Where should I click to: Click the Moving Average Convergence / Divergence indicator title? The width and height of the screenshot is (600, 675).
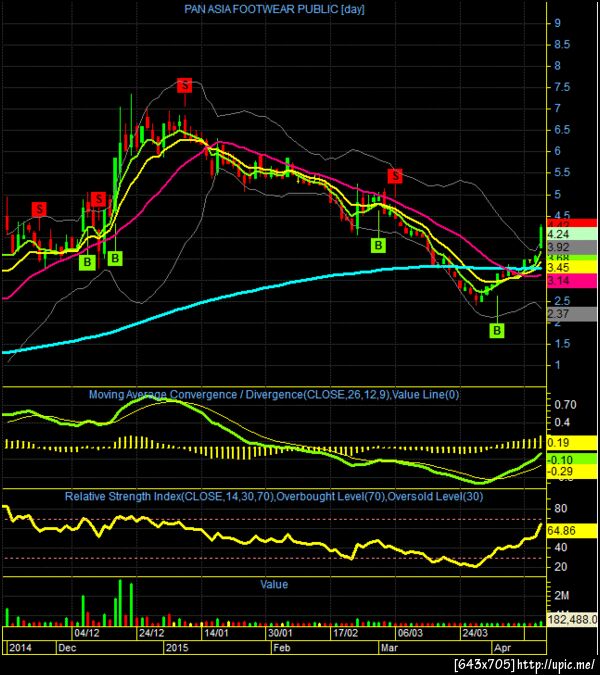pos(274,394)
